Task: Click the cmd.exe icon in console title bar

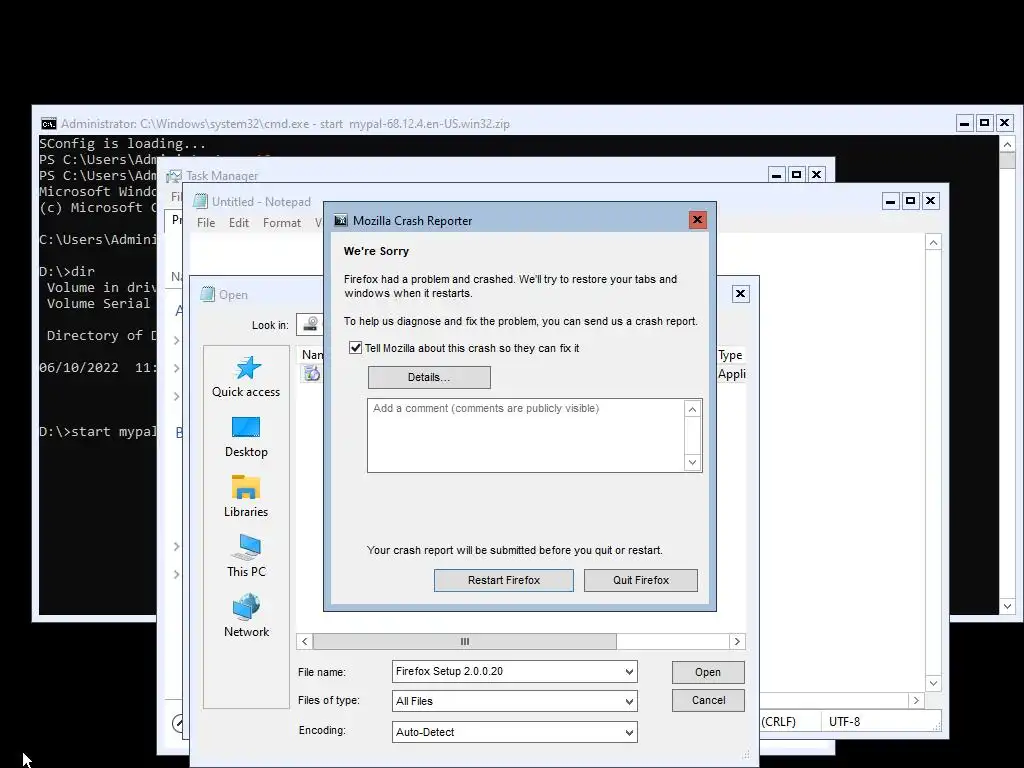Action: [48, 123]
